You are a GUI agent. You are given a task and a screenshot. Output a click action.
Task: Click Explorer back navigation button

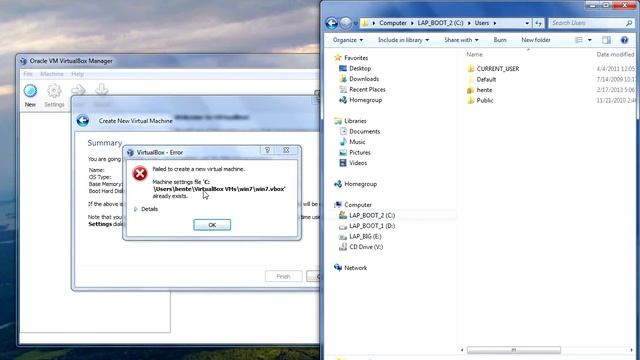(x=331, y=23)
